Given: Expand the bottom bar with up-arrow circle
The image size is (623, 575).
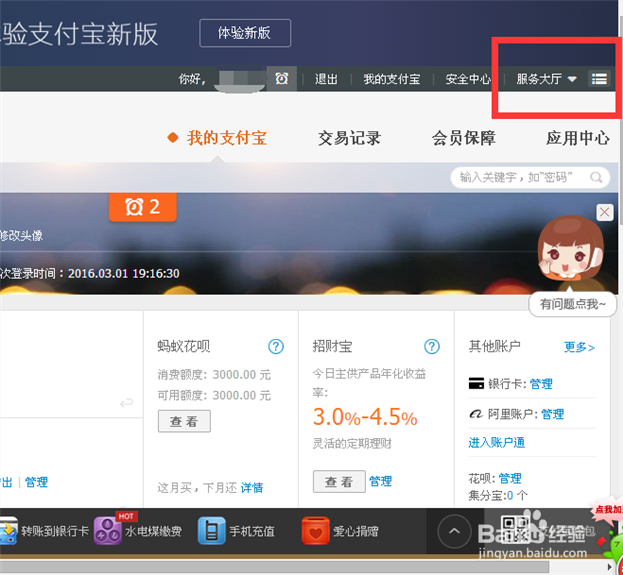Looking at the screenshot, I should [455, 531].
